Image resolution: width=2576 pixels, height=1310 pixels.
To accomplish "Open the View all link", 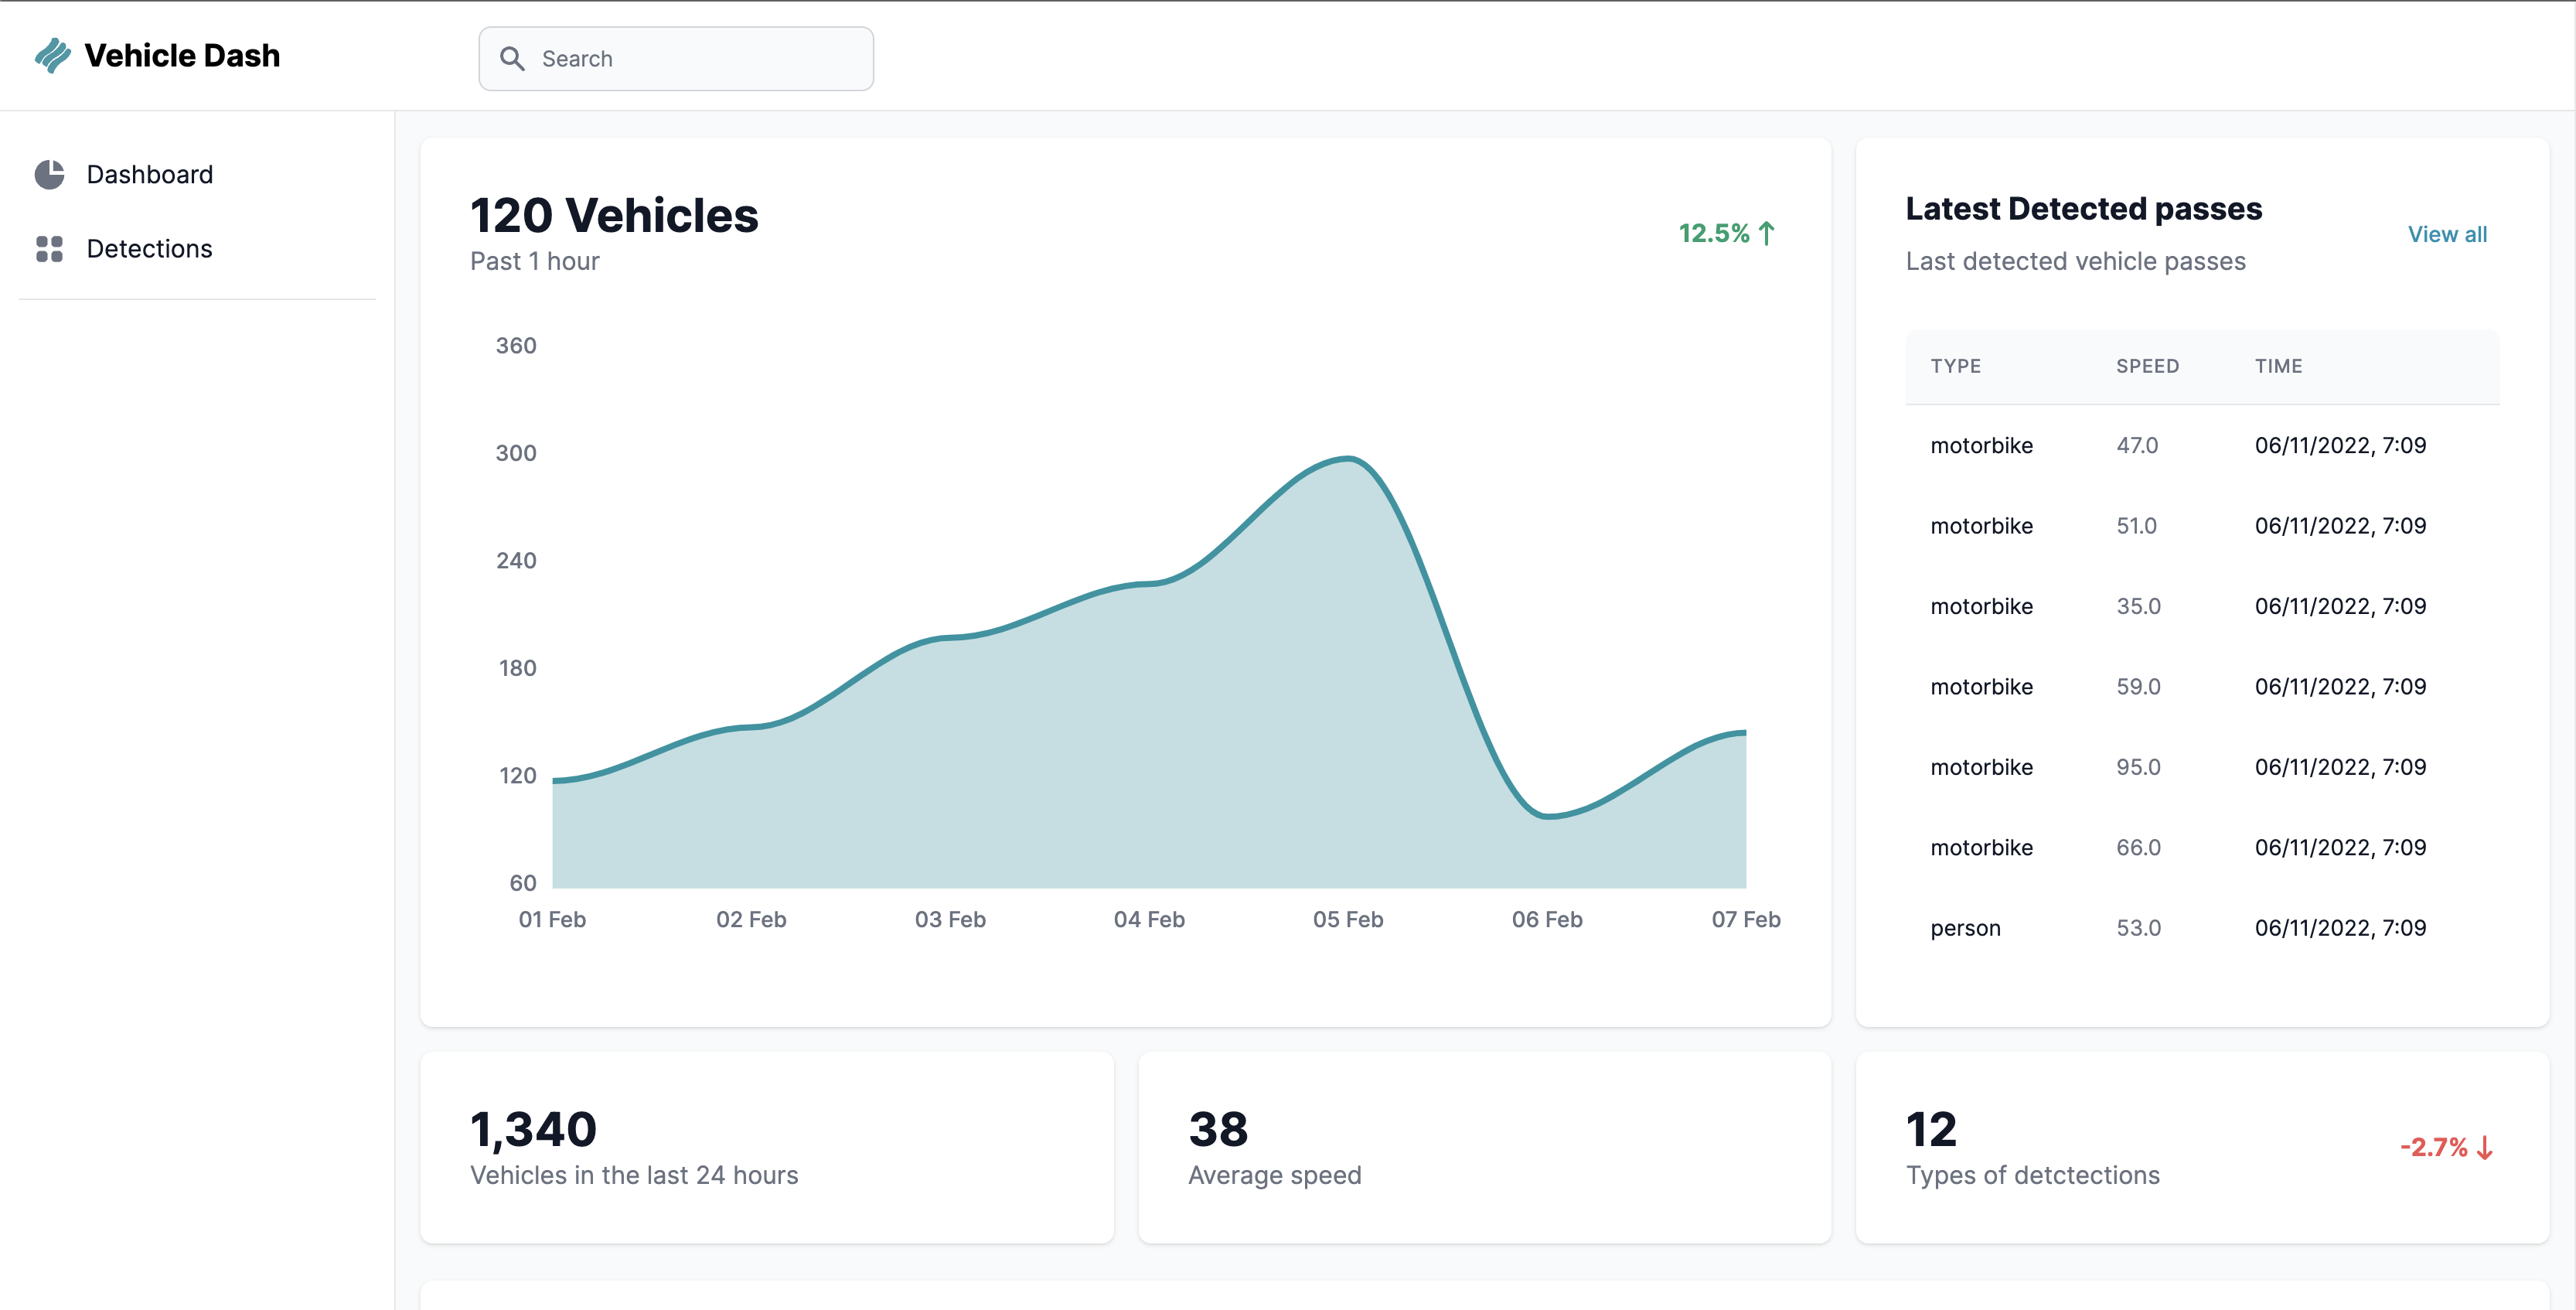I will (2446, 234).
